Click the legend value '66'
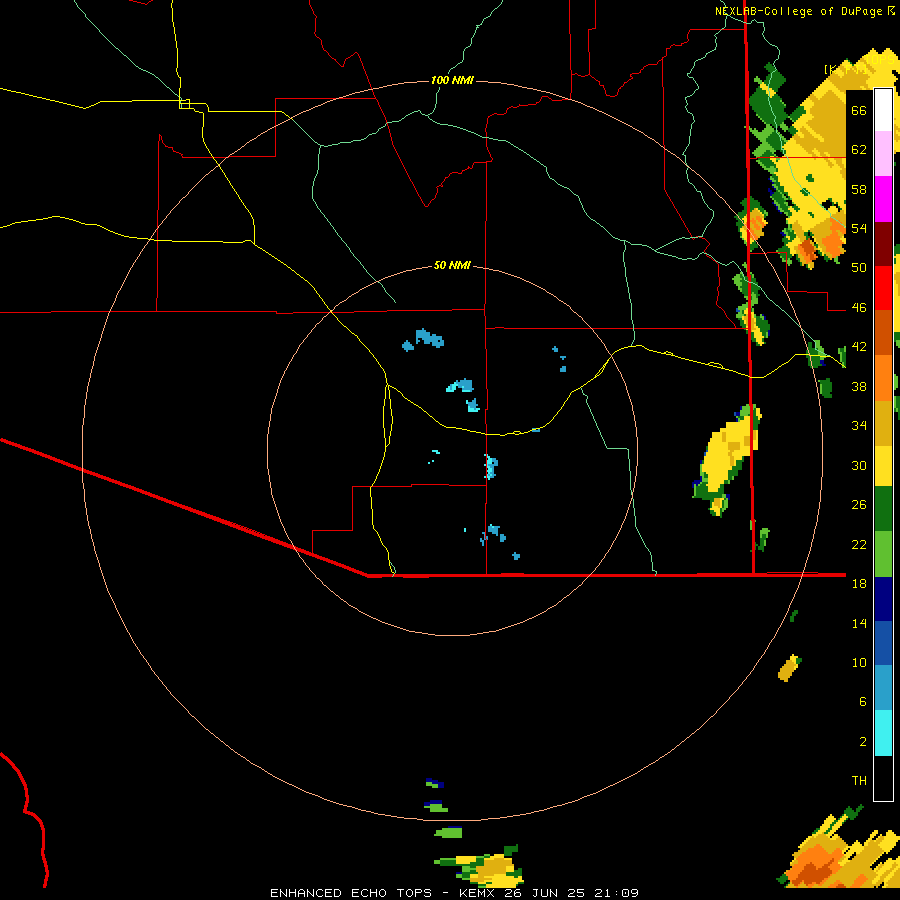 coord(859,110)
